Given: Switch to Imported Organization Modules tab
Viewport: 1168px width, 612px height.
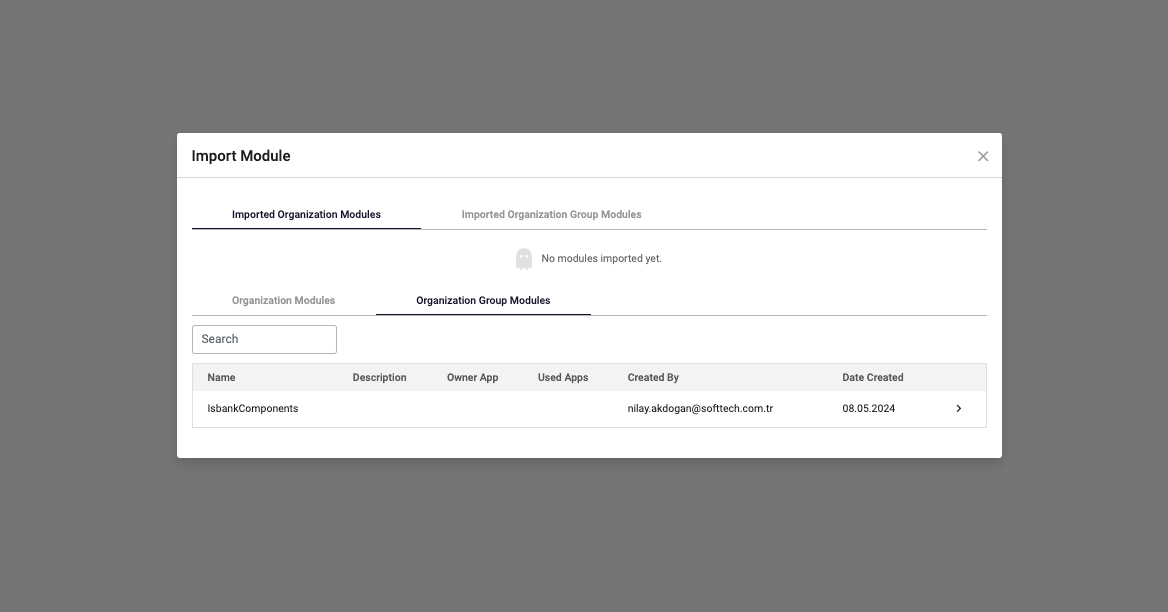Looking at the screenshot, I should click(306, 214).
